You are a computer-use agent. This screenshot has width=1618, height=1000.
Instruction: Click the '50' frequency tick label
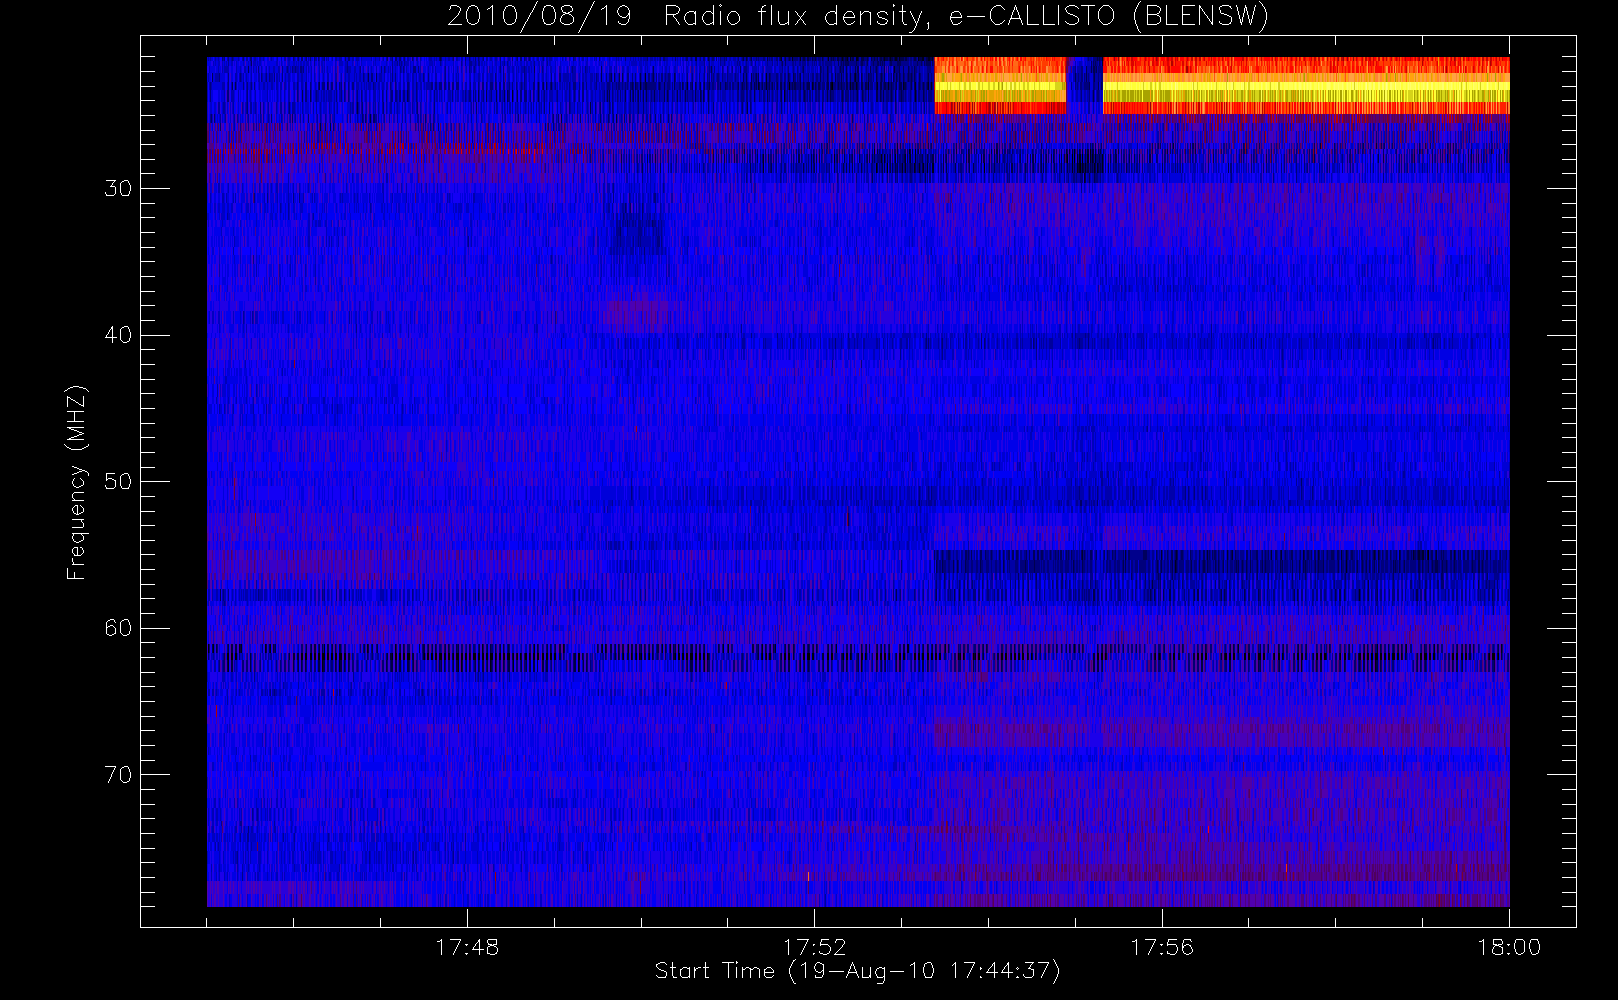(118, 482)
